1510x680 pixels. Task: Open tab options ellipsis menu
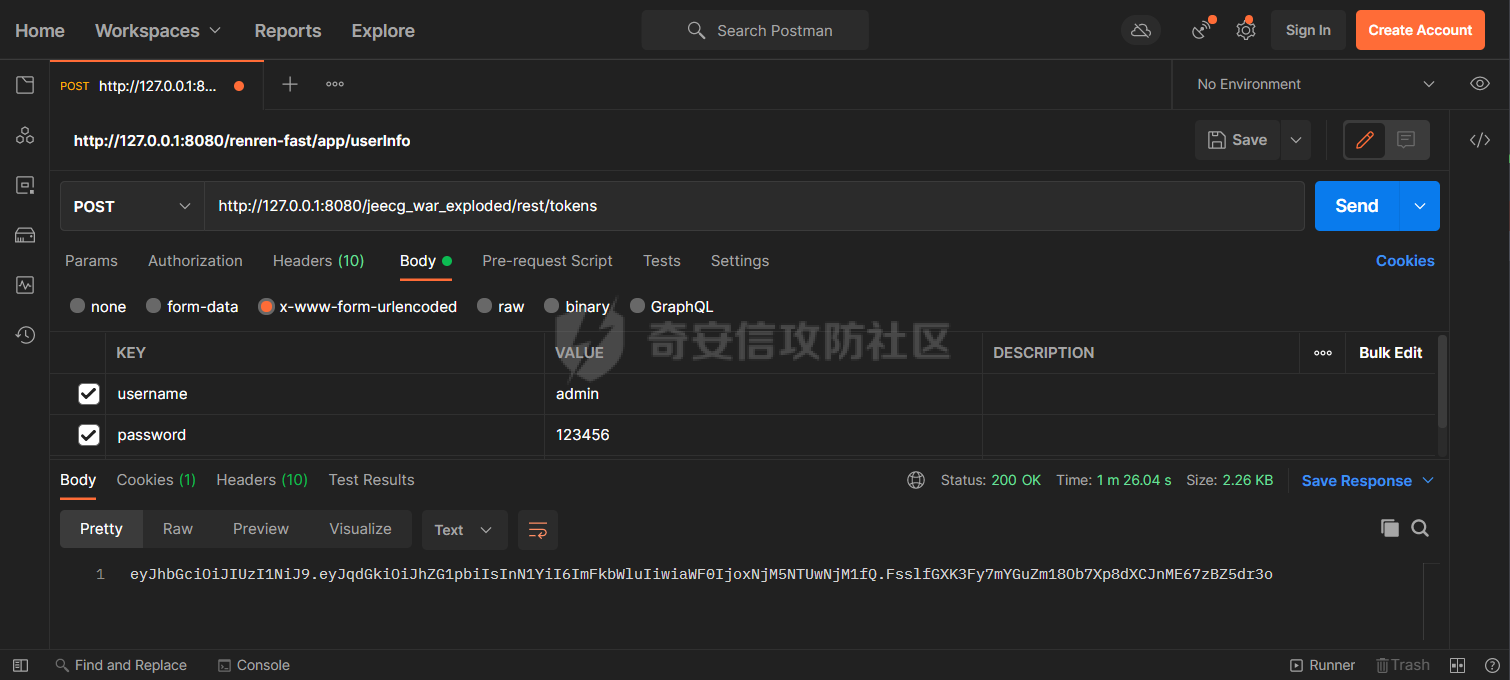click(x=335, y=84)
